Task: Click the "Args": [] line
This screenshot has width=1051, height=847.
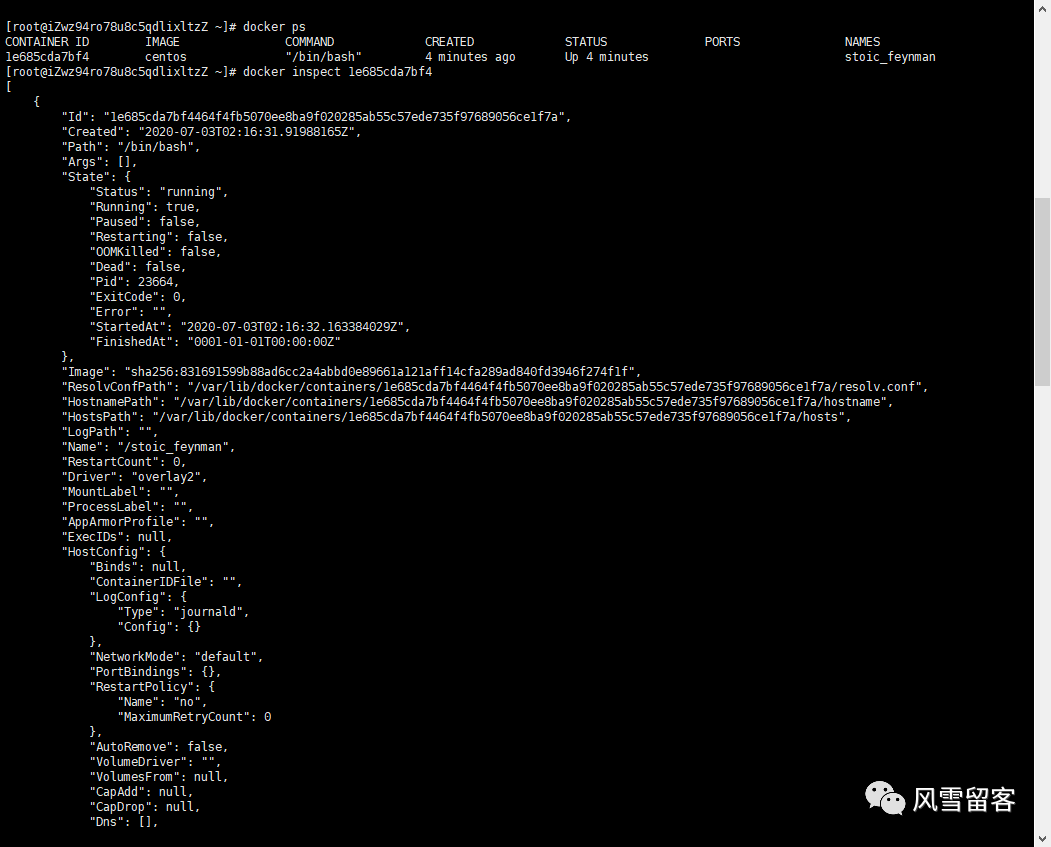Action: [99, 161]
